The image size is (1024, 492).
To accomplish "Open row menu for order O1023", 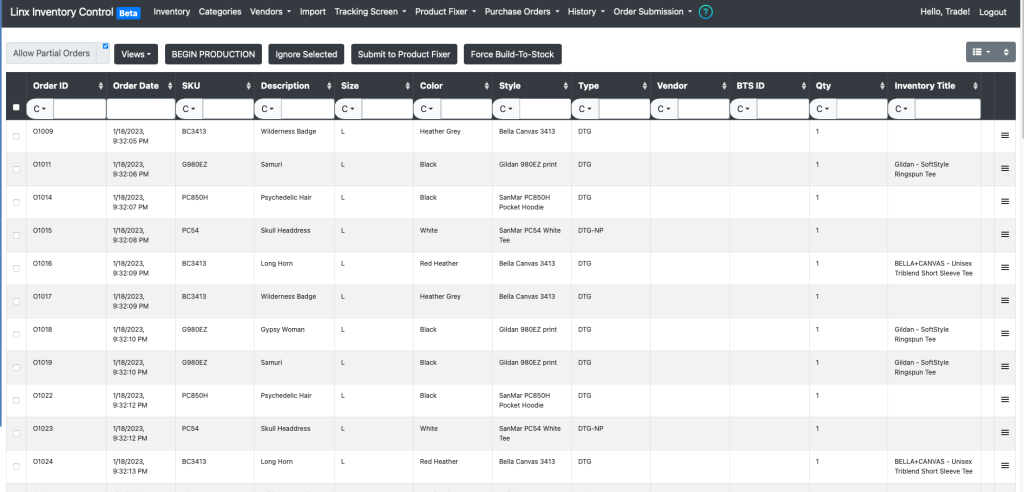I will 1004,433.
